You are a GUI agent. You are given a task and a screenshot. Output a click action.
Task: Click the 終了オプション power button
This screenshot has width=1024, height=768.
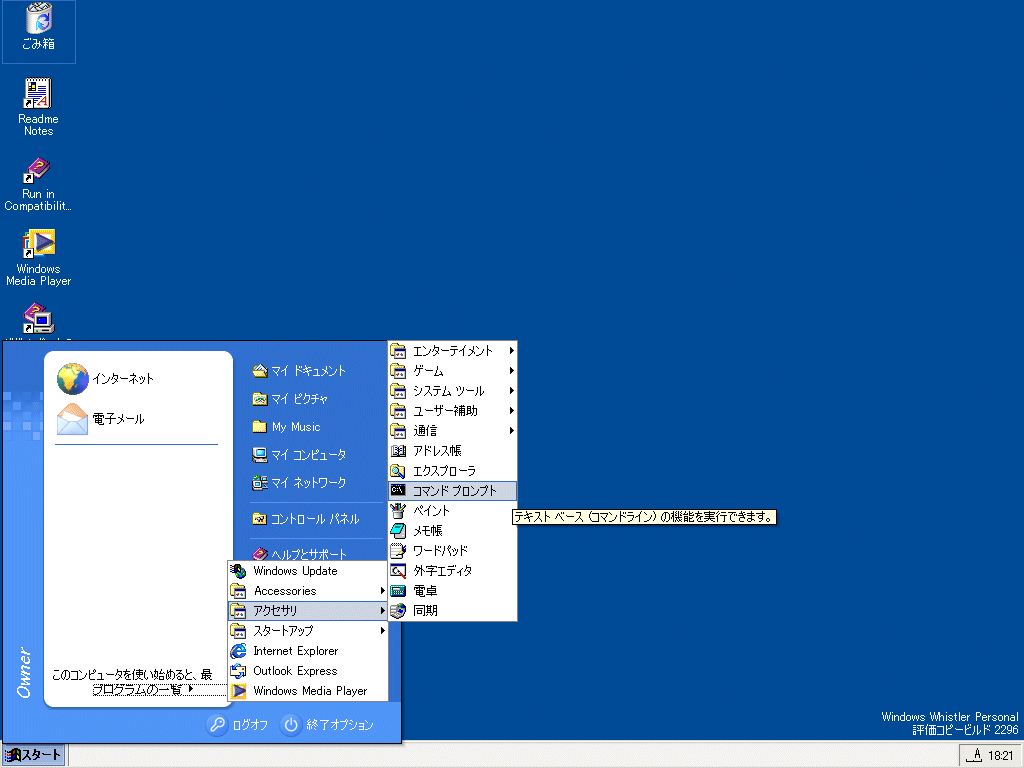(328, 725)
